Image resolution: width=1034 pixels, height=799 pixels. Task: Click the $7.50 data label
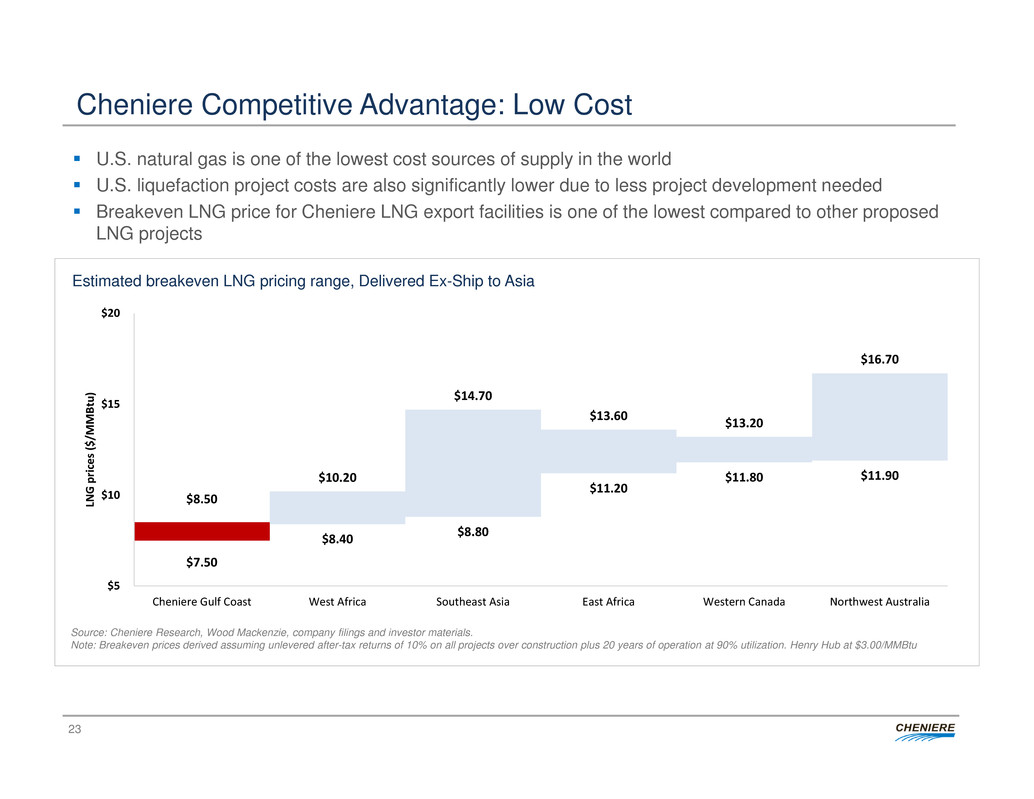202,561
